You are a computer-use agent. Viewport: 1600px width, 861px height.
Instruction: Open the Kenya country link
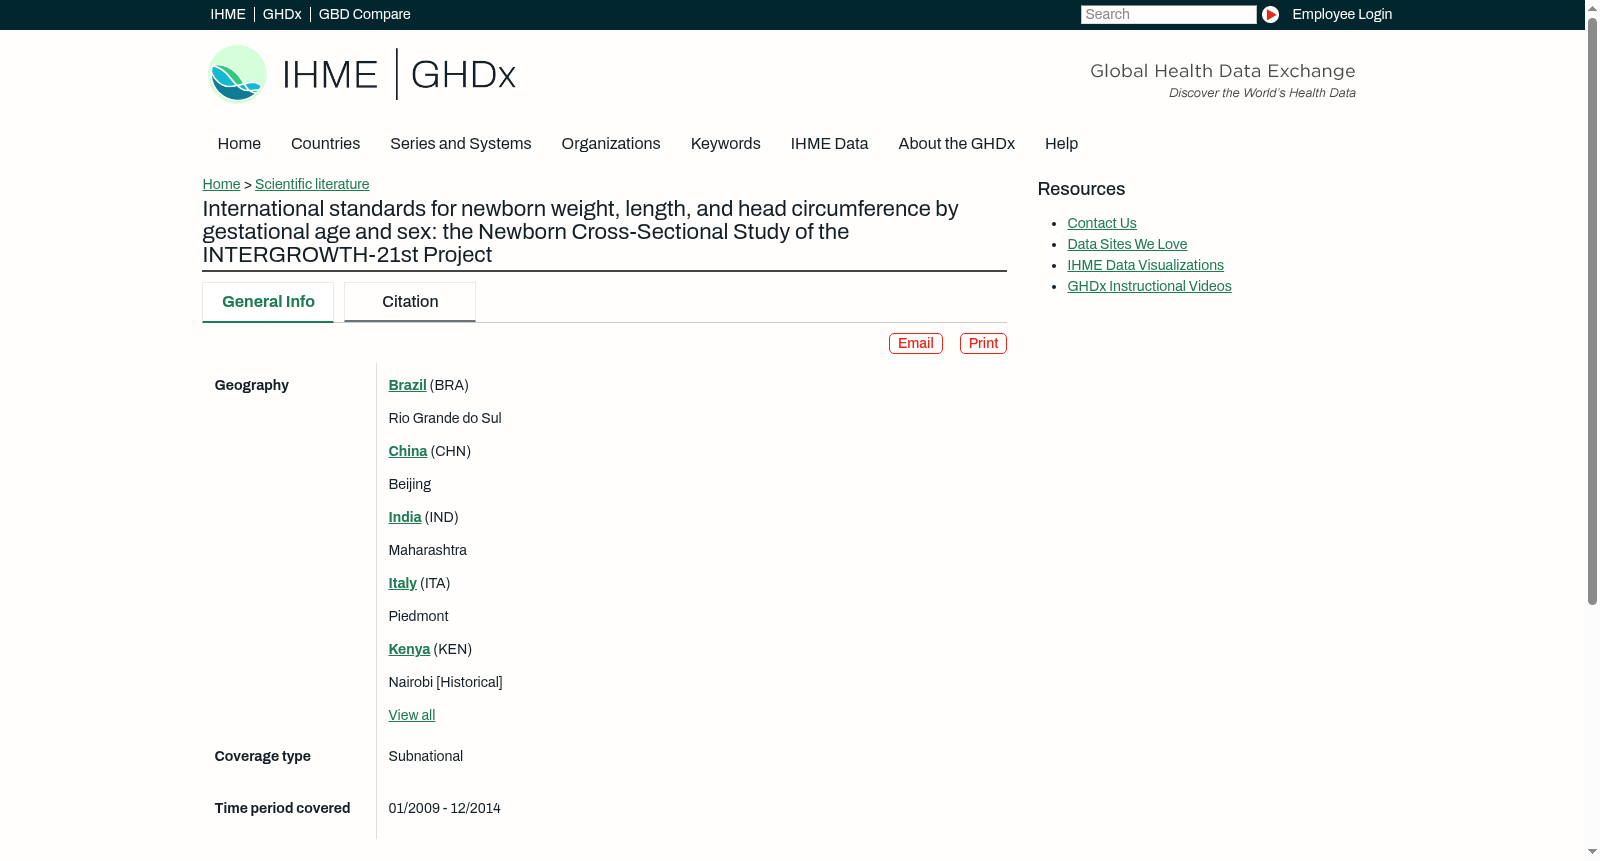(409, 649)
